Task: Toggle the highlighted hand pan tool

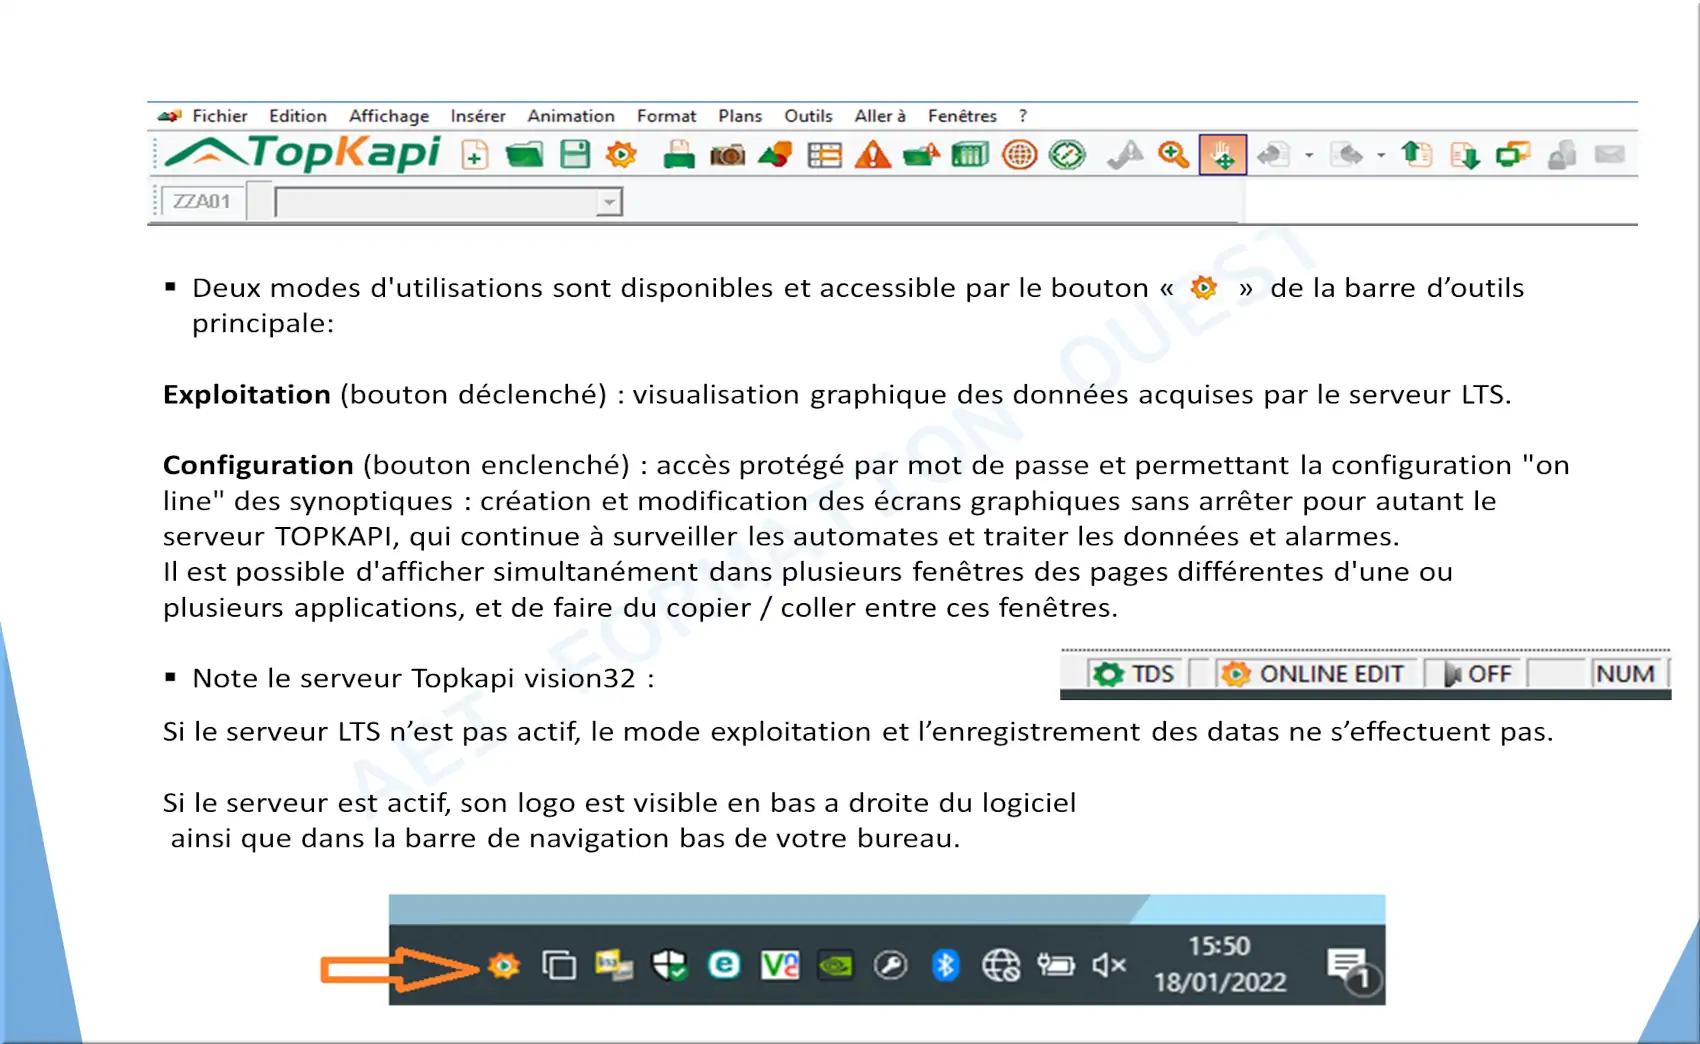Action: point(1222,155)
